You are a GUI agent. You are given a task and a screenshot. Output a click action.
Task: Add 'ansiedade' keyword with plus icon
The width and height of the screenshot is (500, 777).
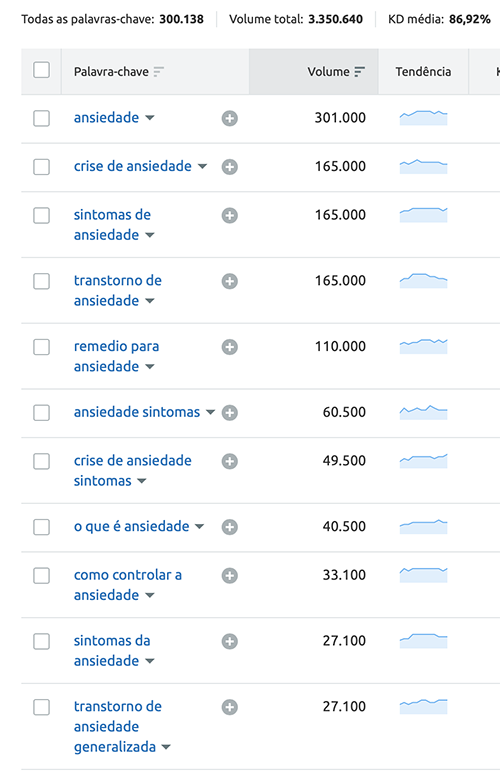point(229,118)
